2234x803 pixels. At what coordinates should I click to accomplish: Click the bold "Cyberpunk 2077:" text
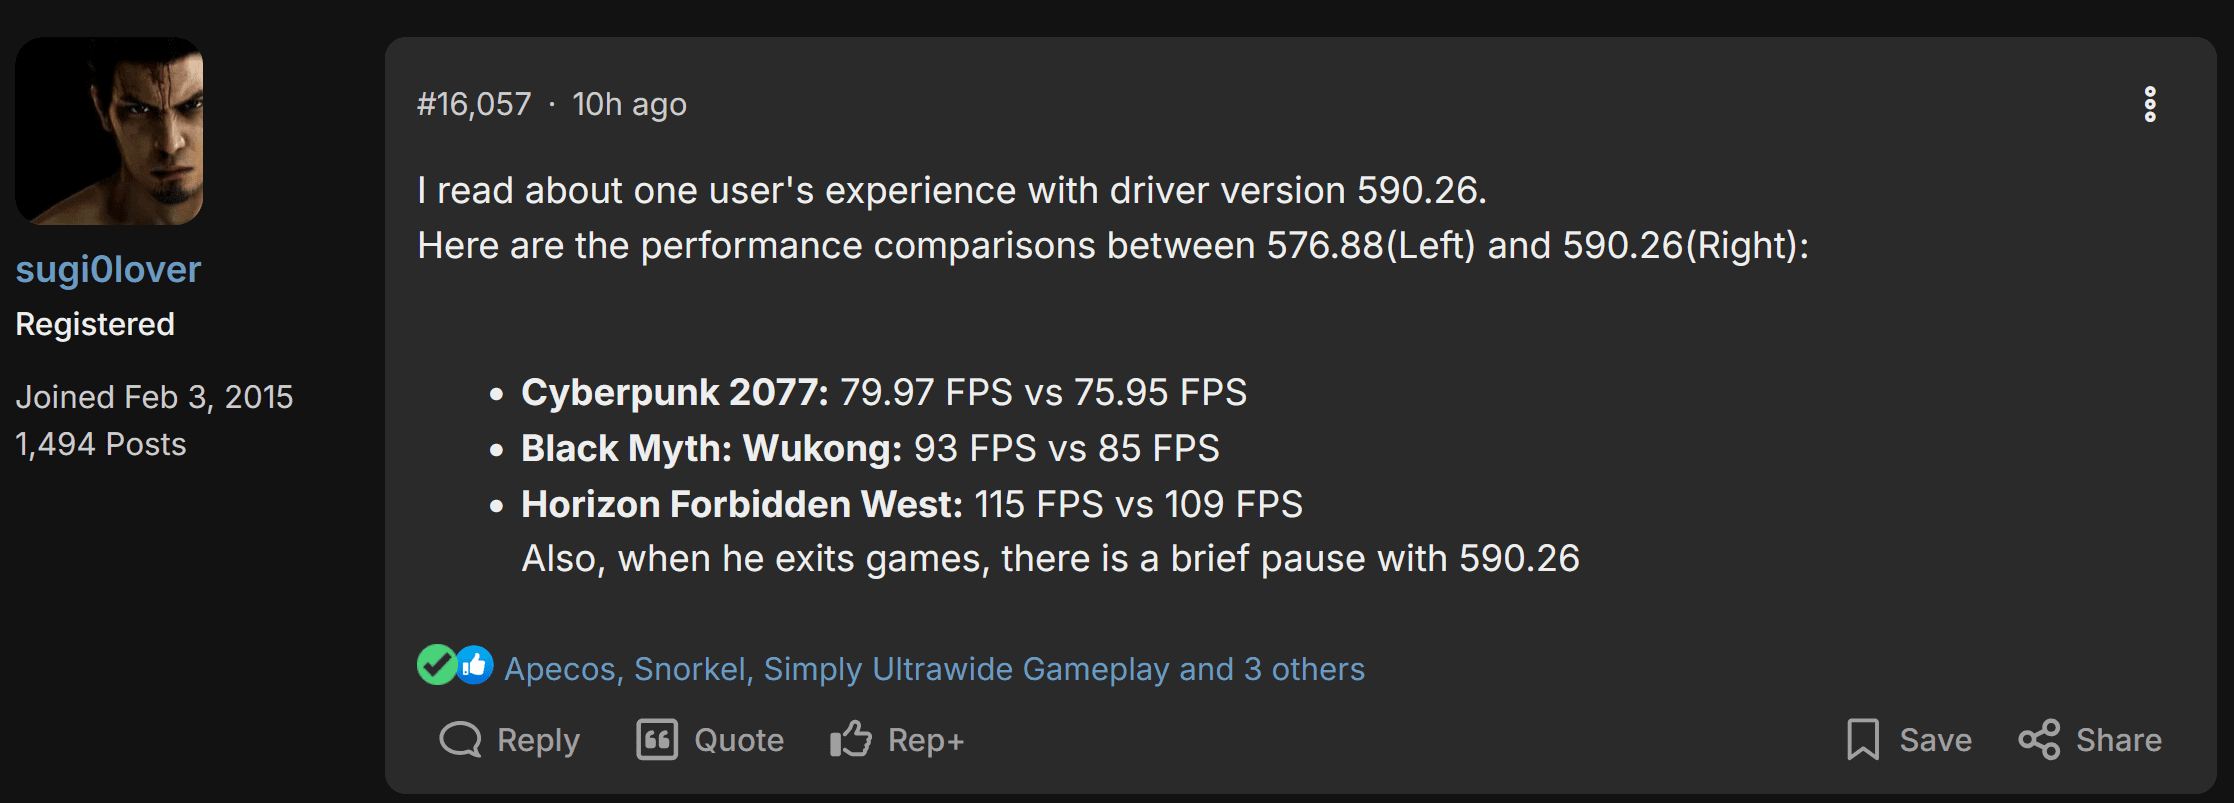click(x=674, y=392)
